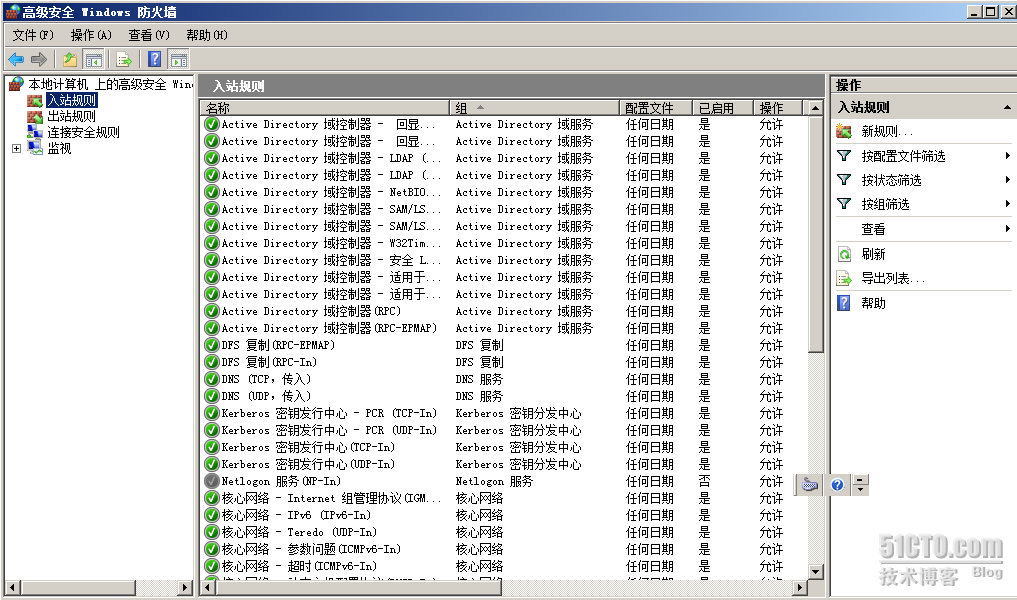Click the 出站规则 tree icon

pos(35,116)
